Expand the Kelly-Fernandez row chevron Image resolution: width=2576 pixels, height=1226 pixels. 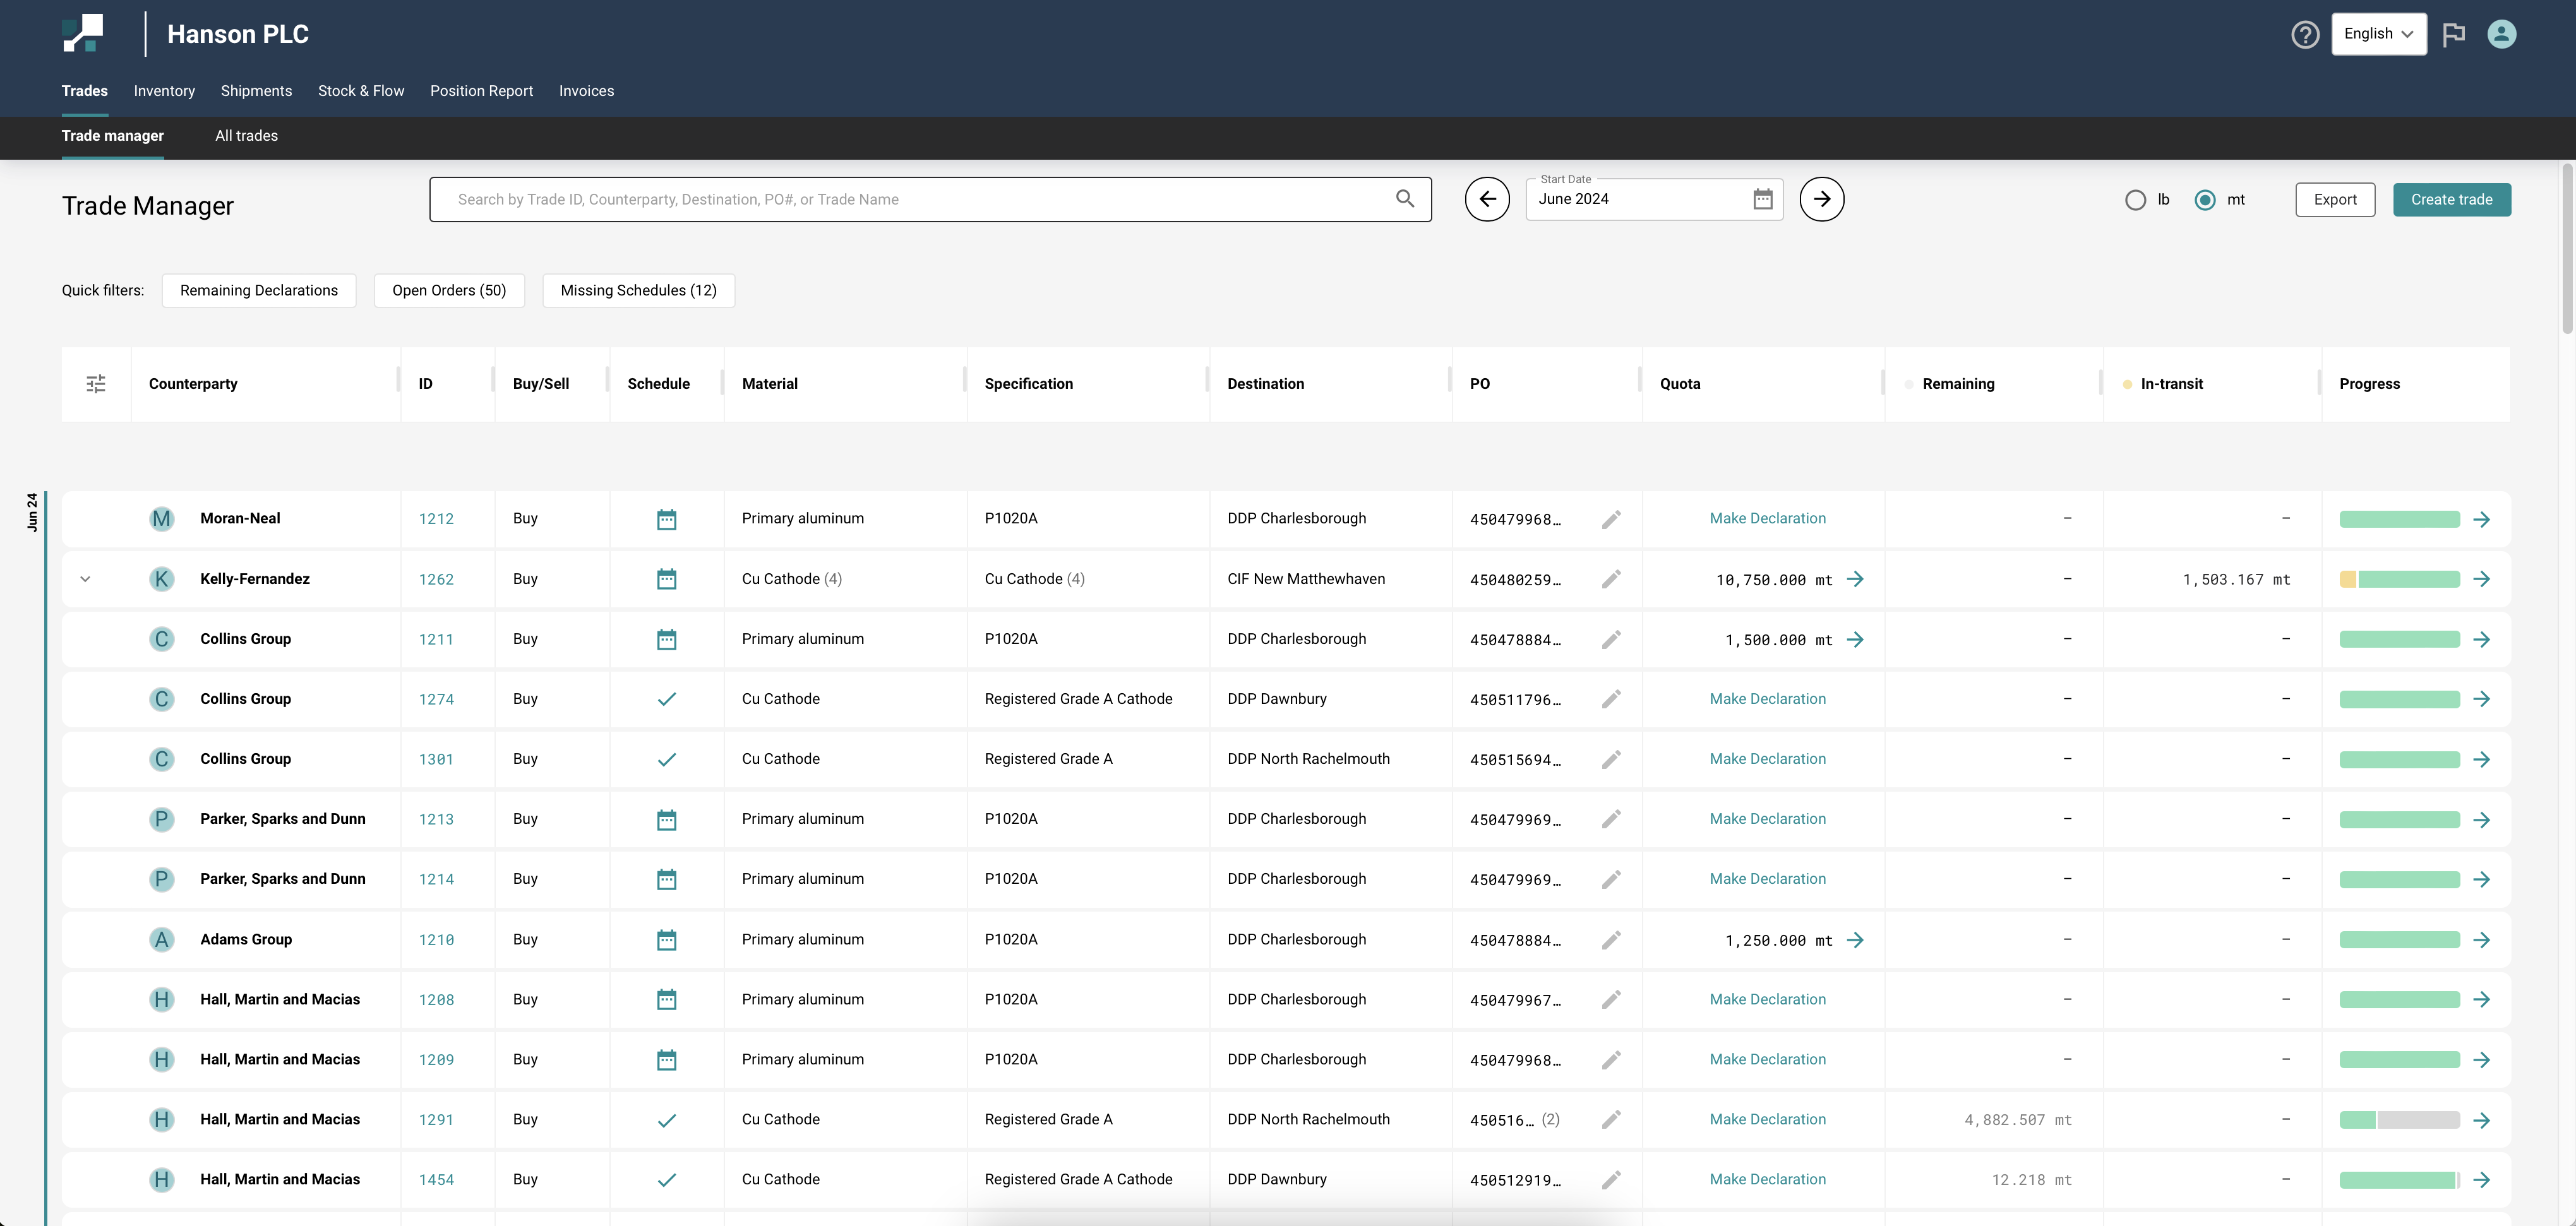click(x=86, y=579)
